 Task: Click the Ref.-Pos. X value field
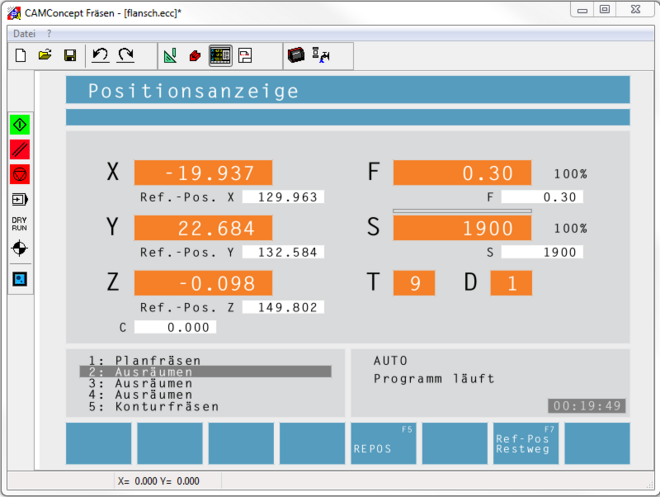click(x=283, y=197)
